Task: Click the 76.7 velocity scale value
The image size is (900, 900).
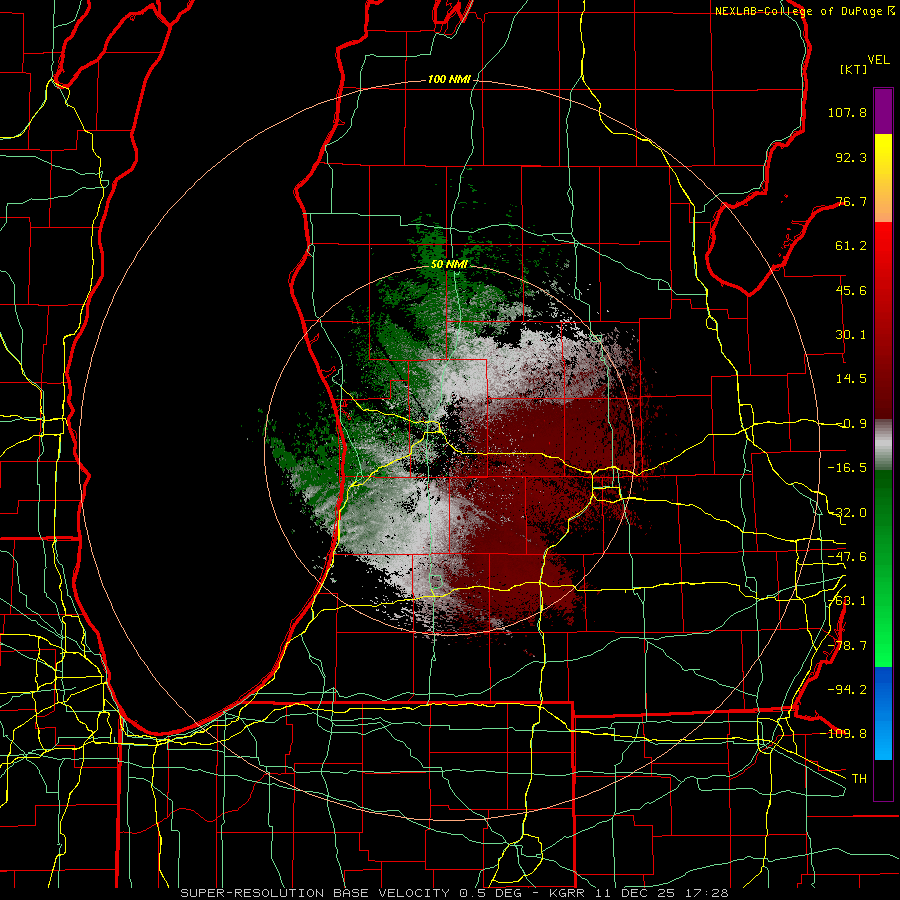Action: click(851, 201)
